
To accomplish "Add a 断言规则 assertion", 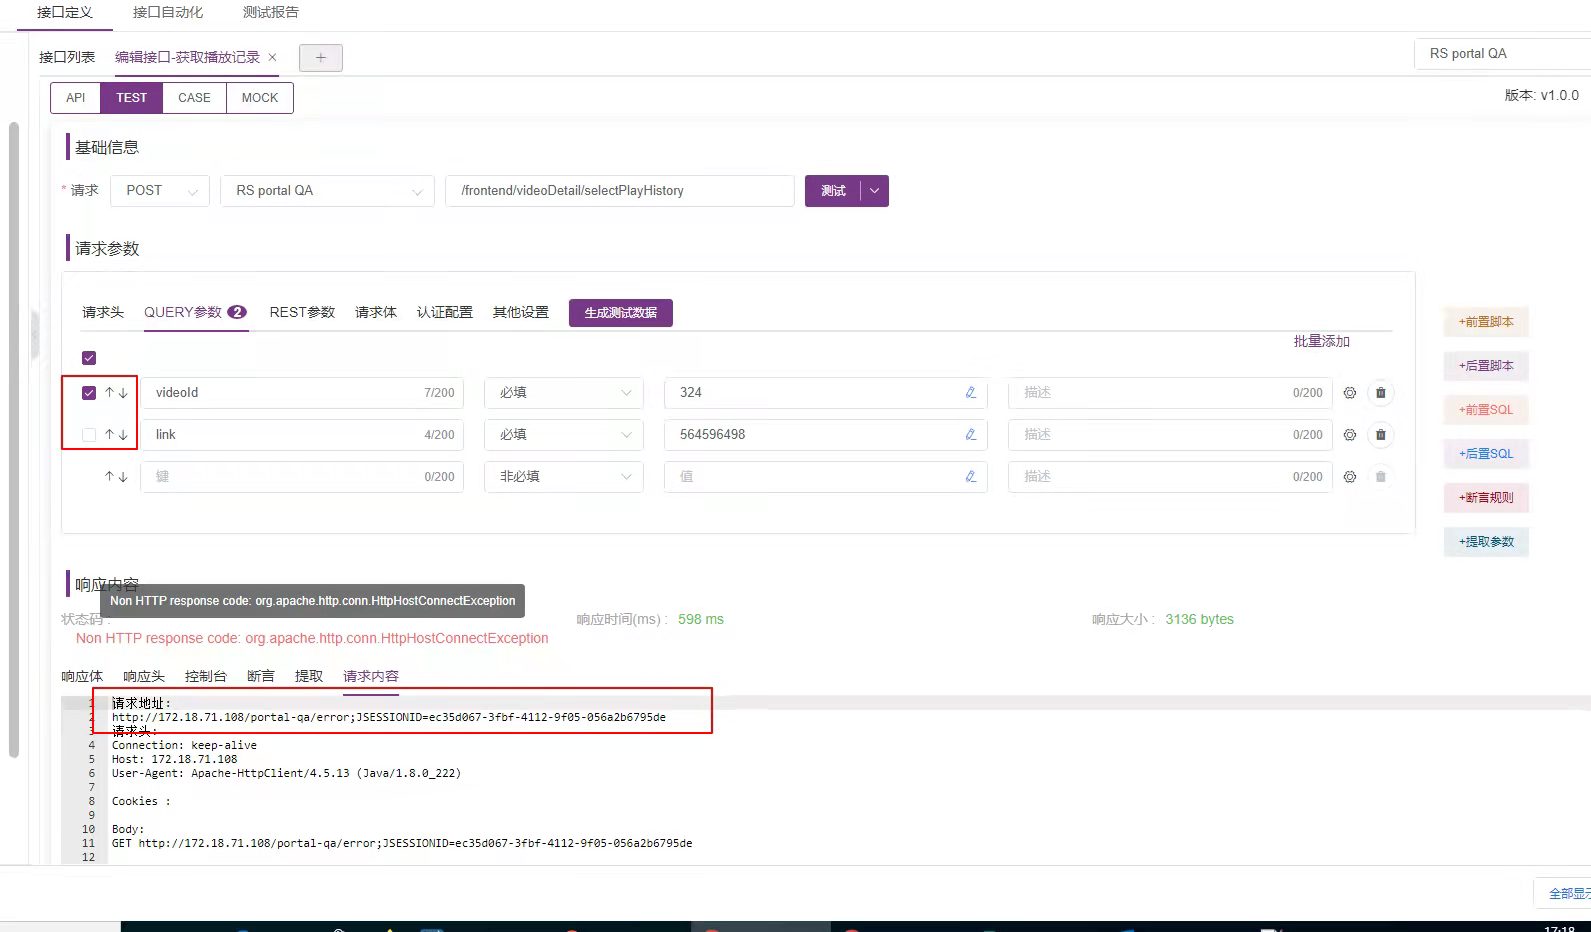I will click(x=1486, y=498).
